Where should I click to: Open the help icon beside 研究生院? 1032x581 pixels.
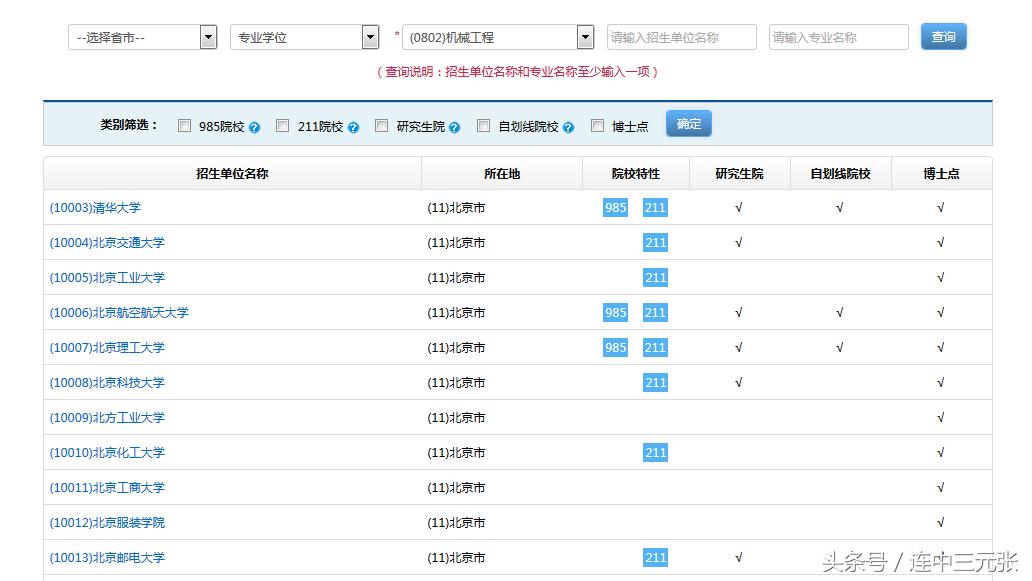pos(456,126)
